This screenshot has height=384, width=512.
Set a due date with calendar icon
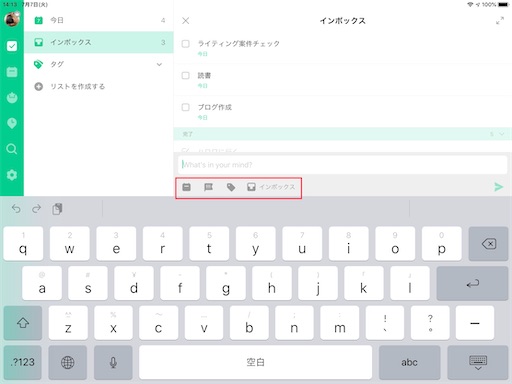tap(187, 187)
